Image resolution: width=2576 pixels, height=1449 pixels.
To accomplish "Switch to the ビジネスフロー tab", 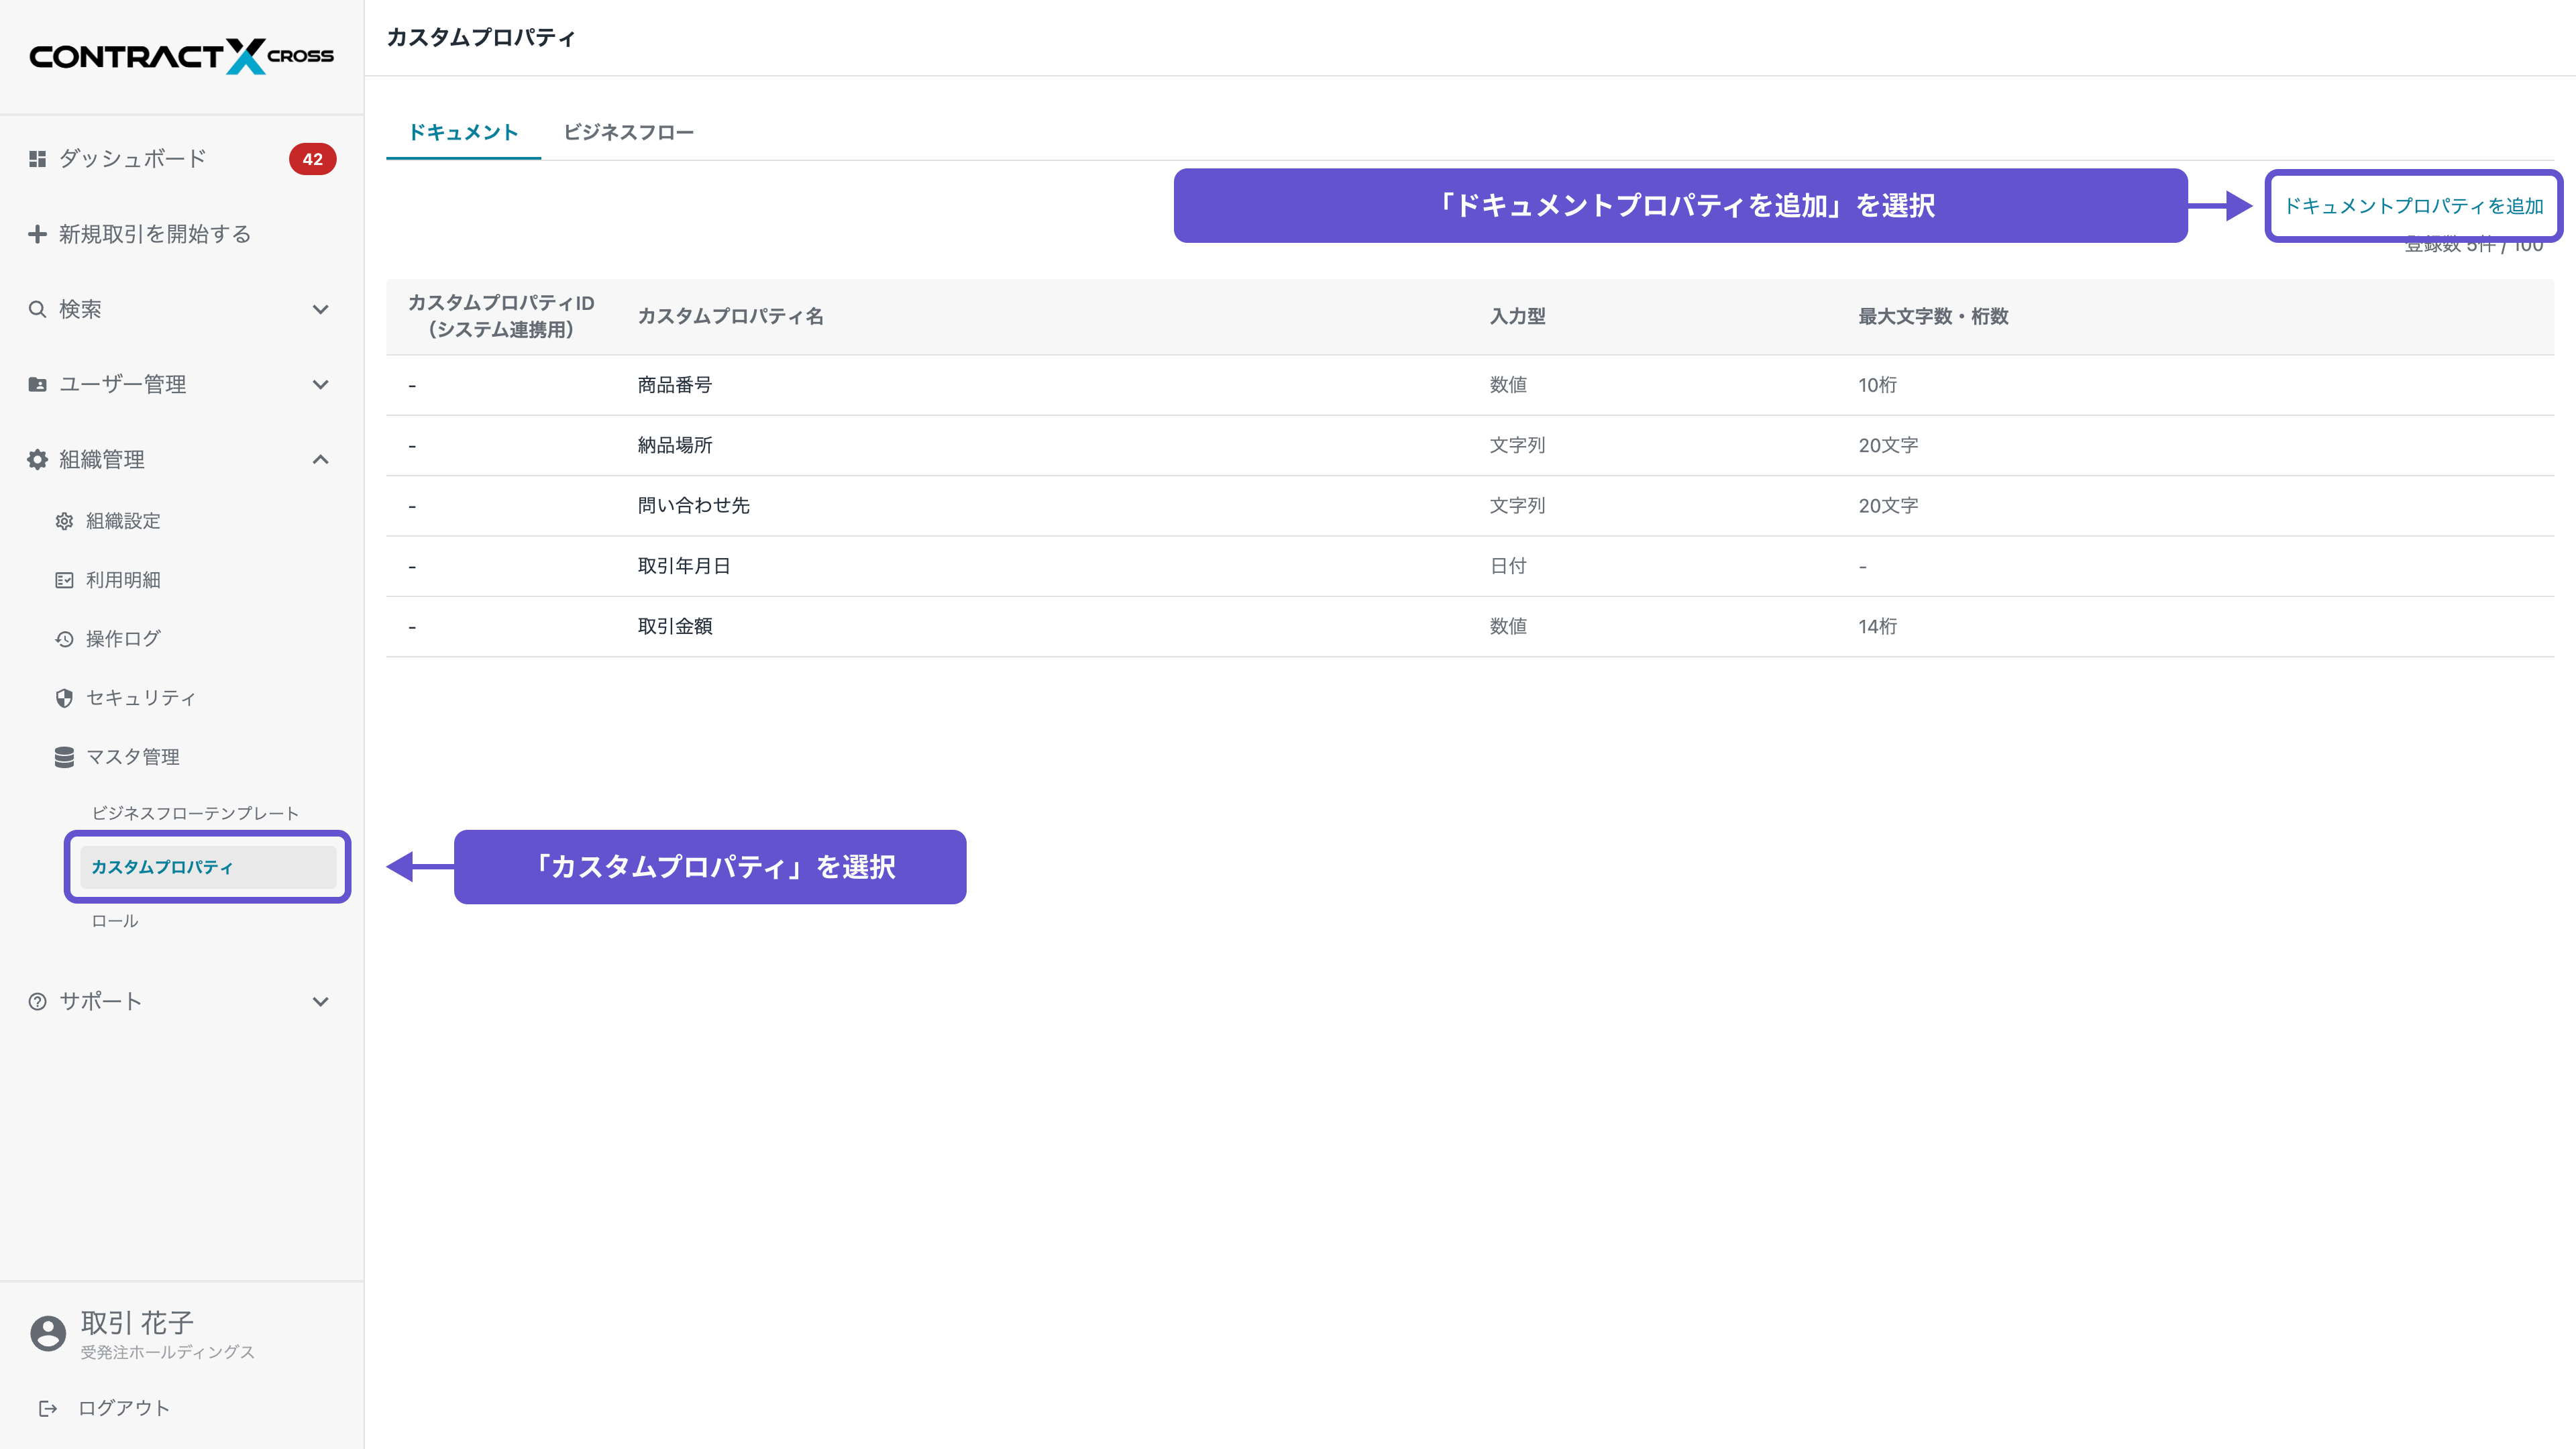I will pyautogui.click(x=628, y=132).
